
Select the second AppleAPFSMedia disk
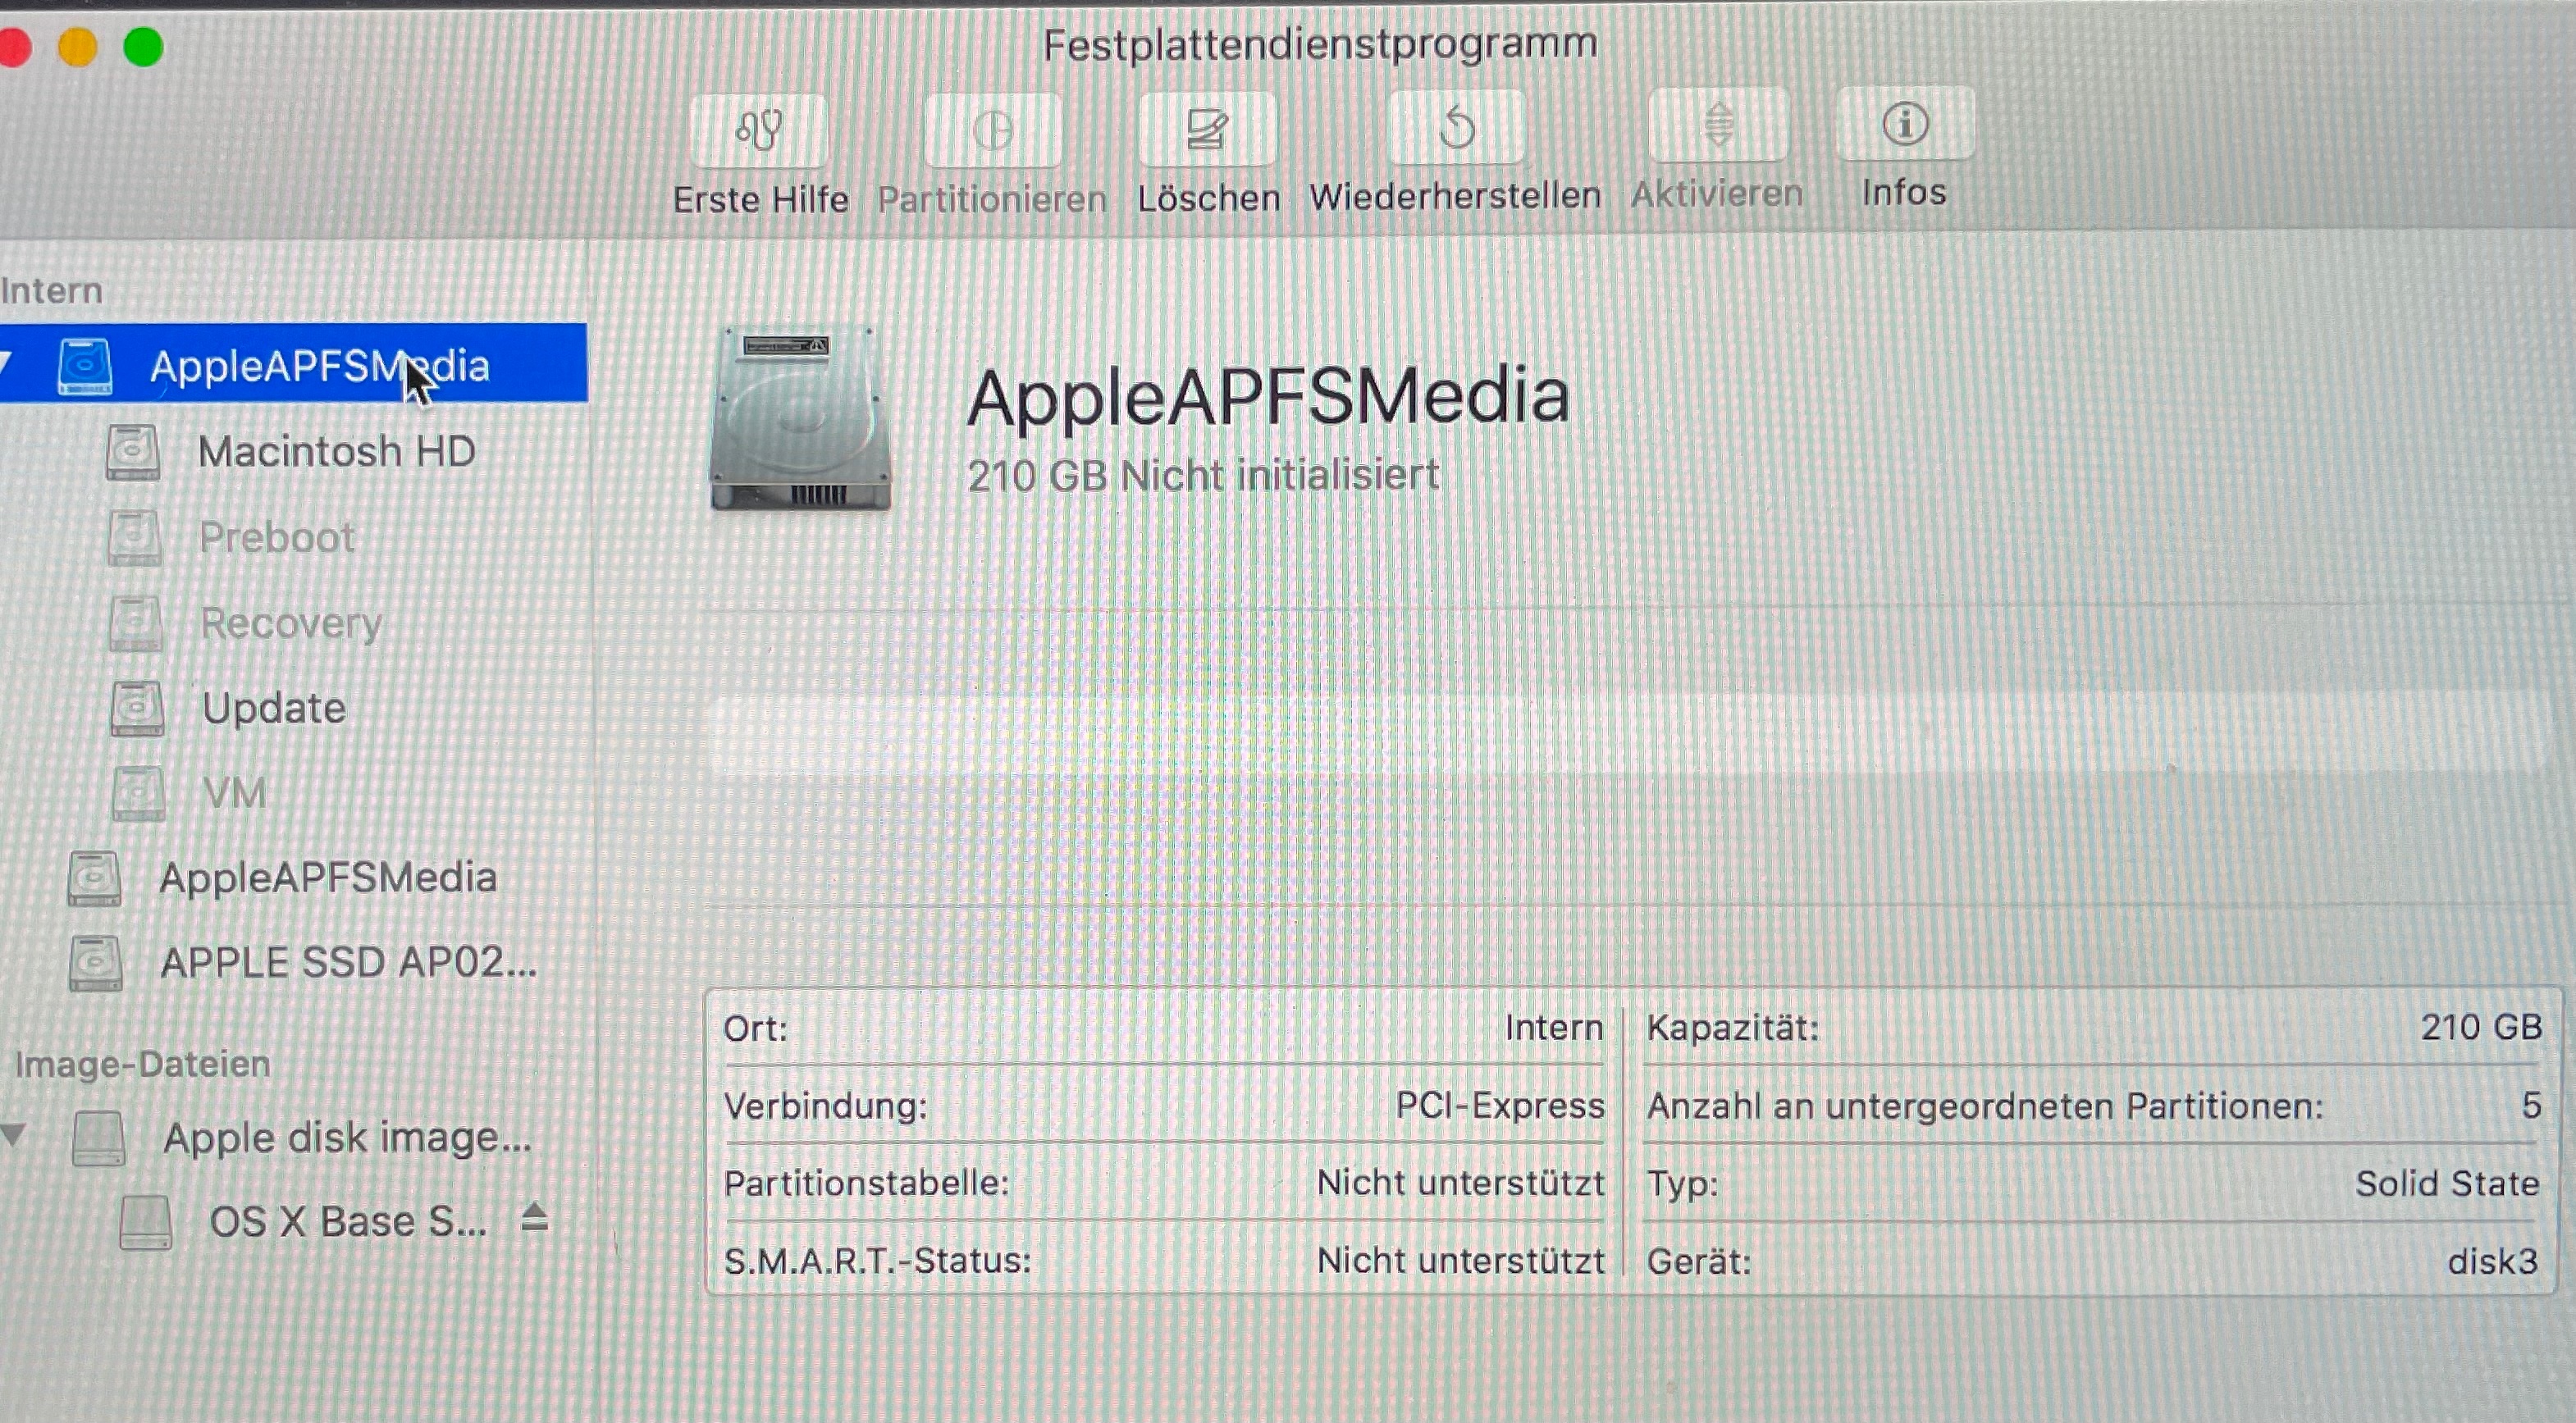click(327, 878)
